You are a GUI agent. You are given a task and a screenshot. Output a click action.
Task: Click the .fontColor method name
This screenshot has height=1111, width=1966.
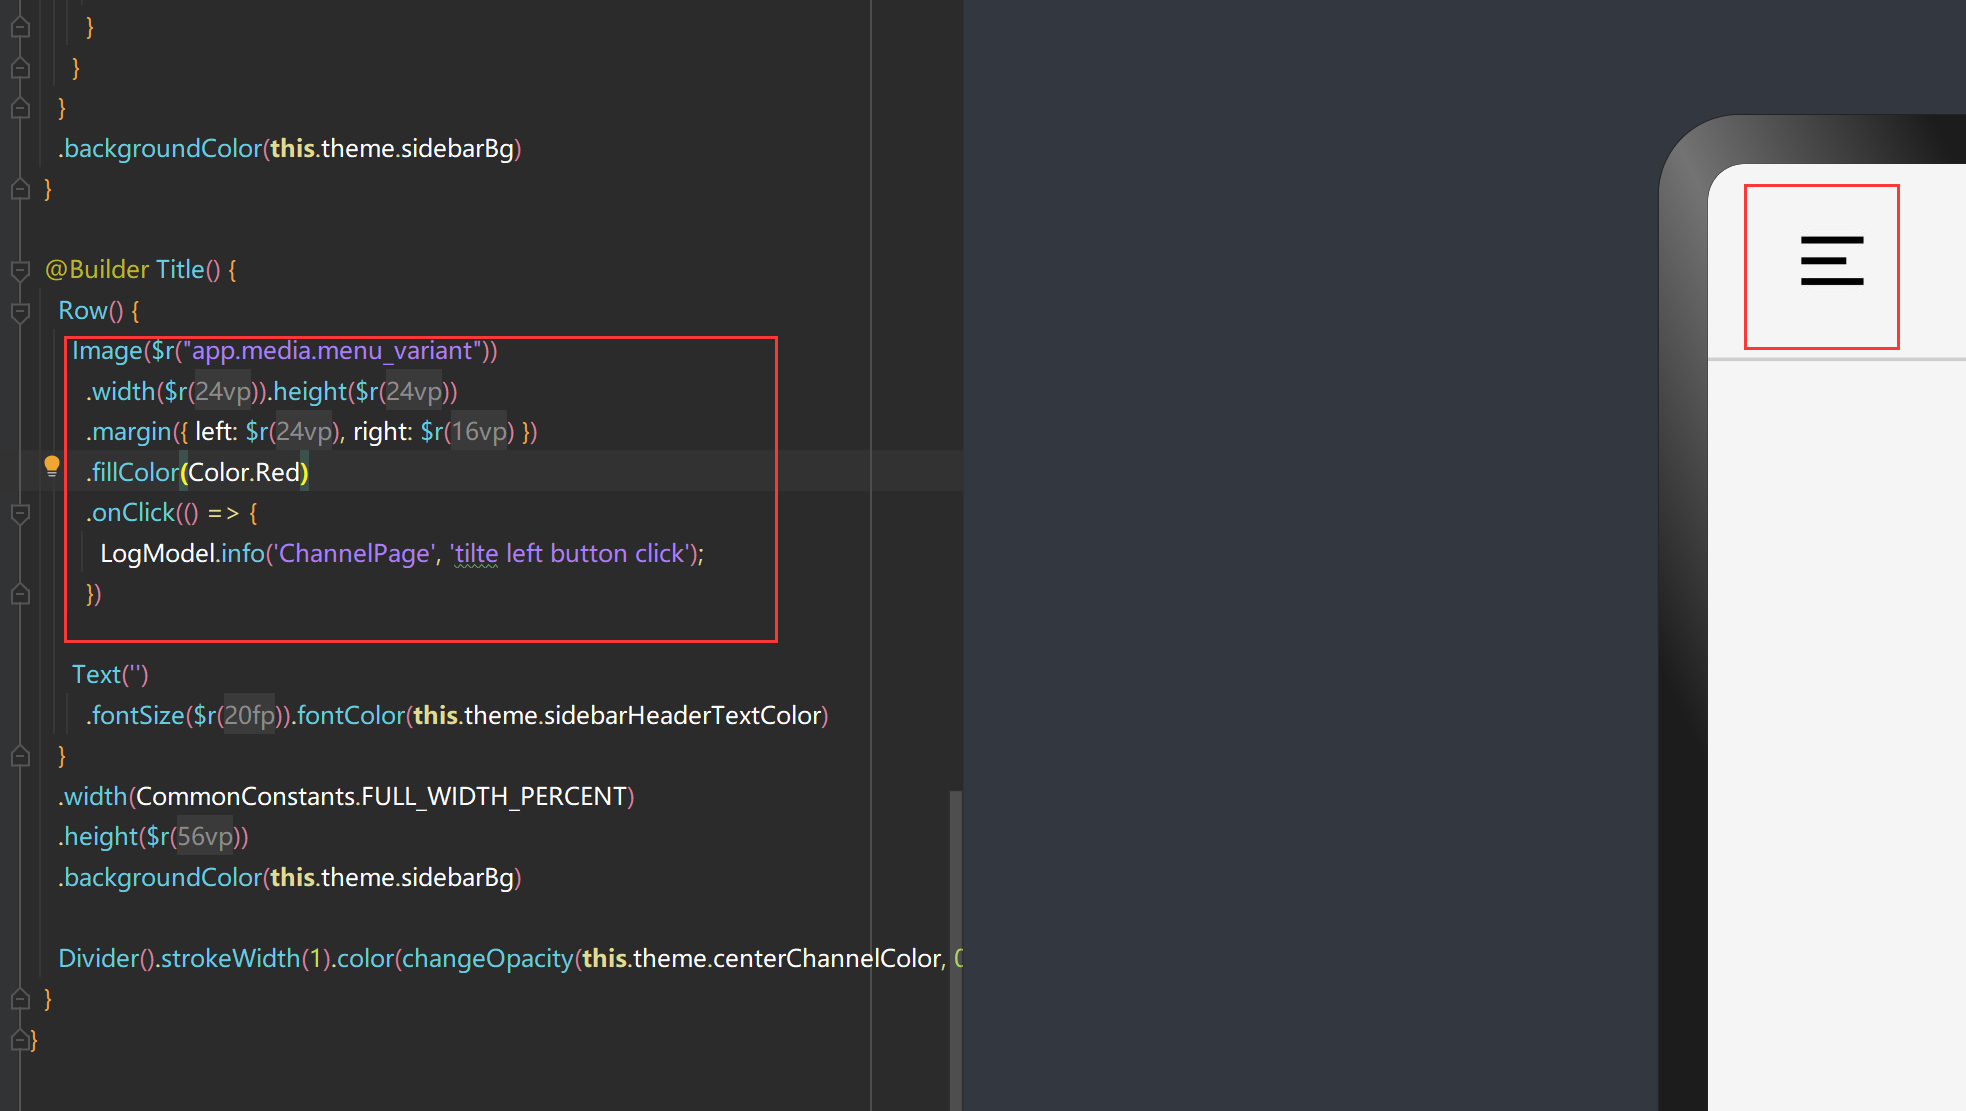pos(348,716)
